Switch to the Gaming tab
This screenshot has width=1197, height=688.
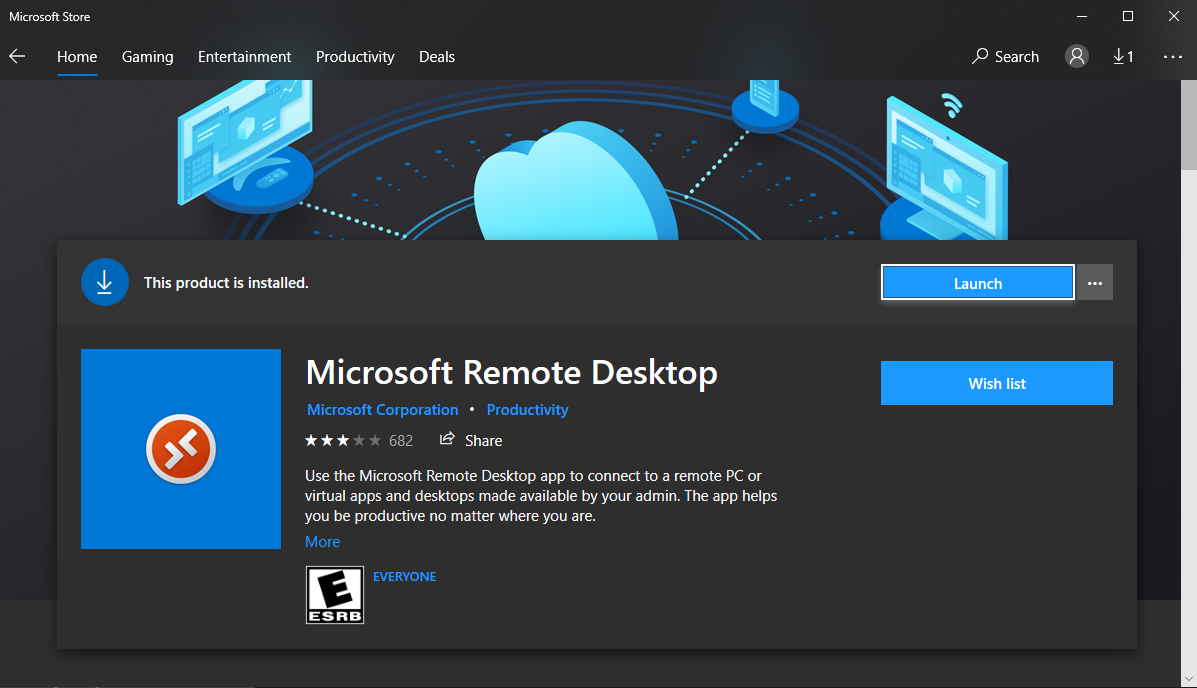(x=147, y=57)
